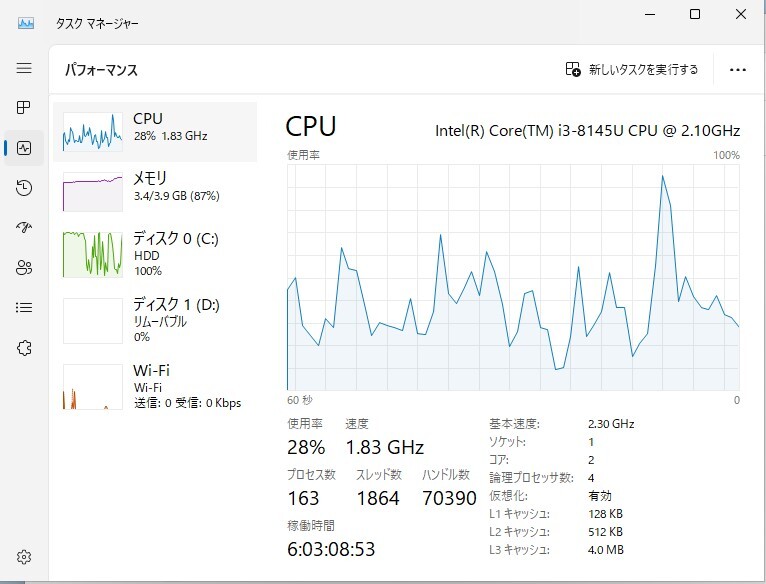Run new task (新しいタスクを実行する)
Image resolution: width=766 pixels, height=584 pixels.
(x=632, y=69)
